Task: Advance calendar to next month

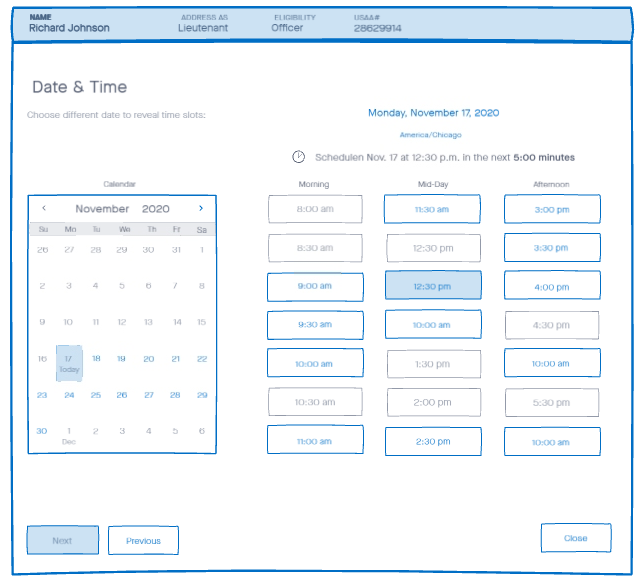Action: coord(201,208)
